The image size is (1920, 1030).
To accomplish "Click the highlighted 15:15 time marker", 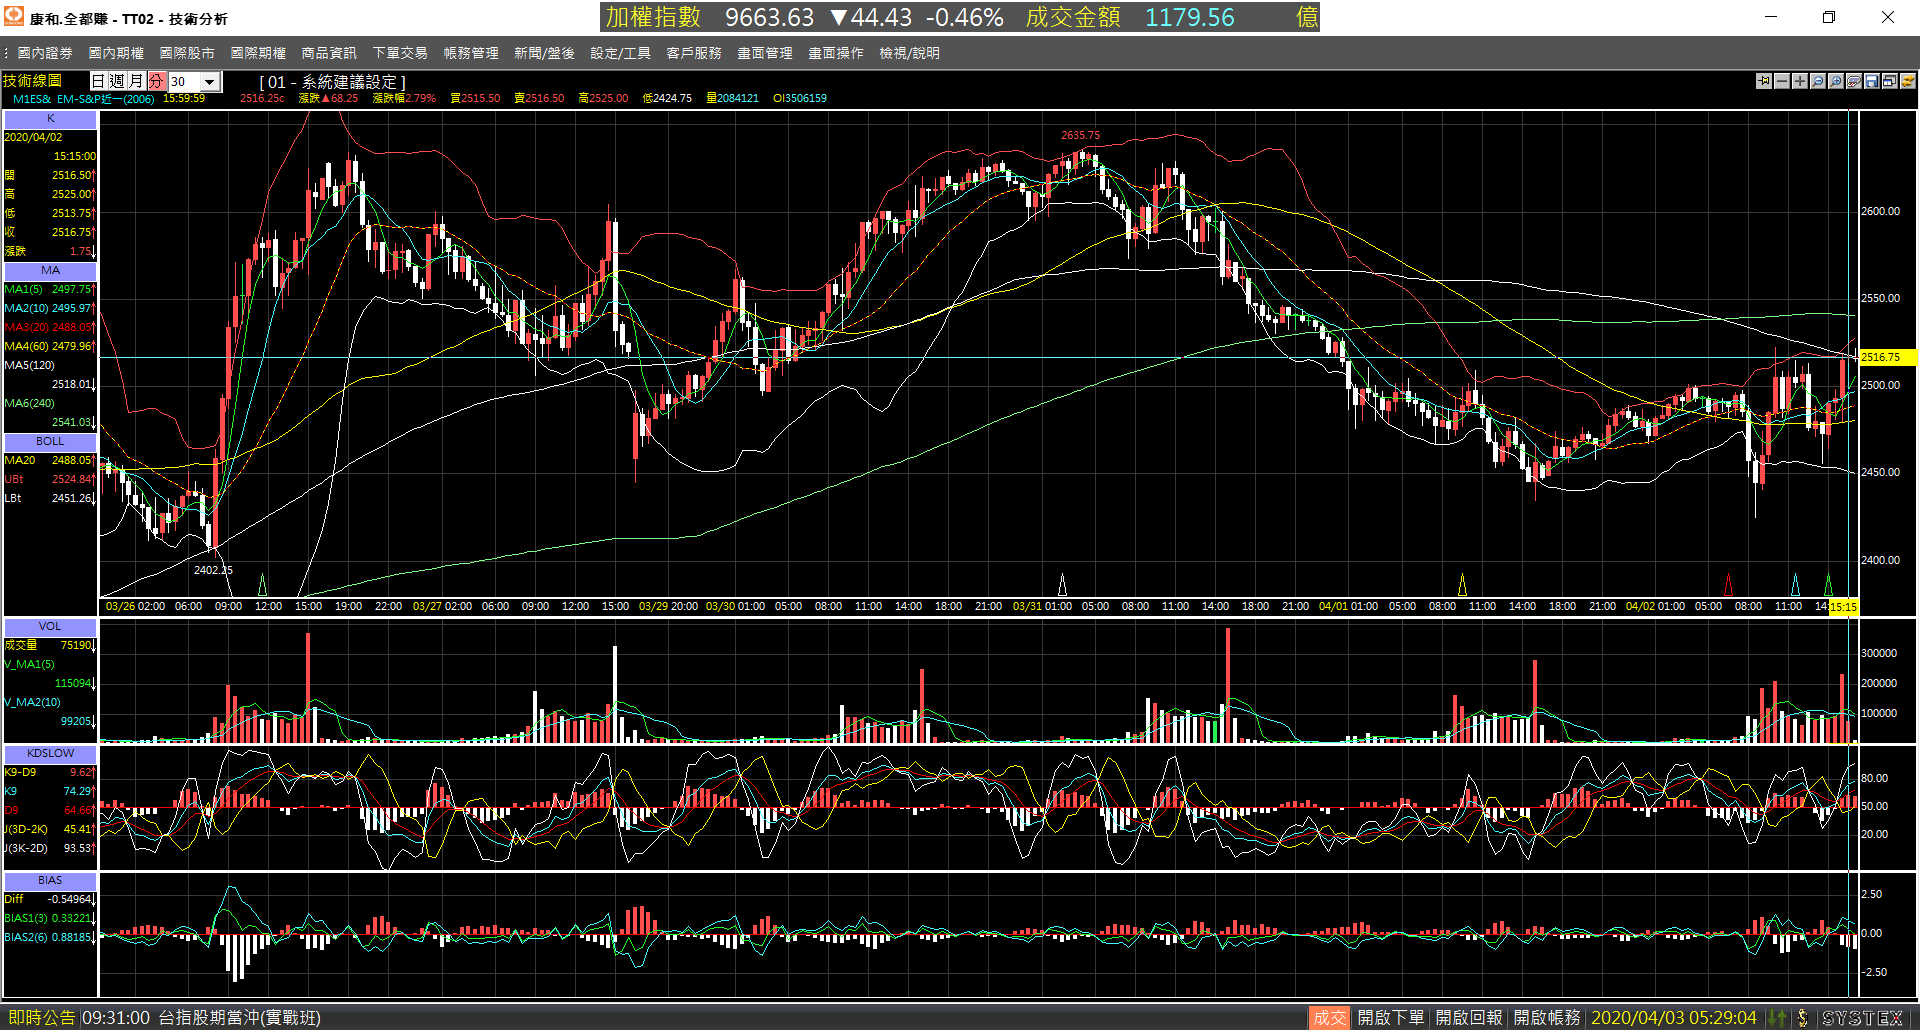I will (1843, 607).
